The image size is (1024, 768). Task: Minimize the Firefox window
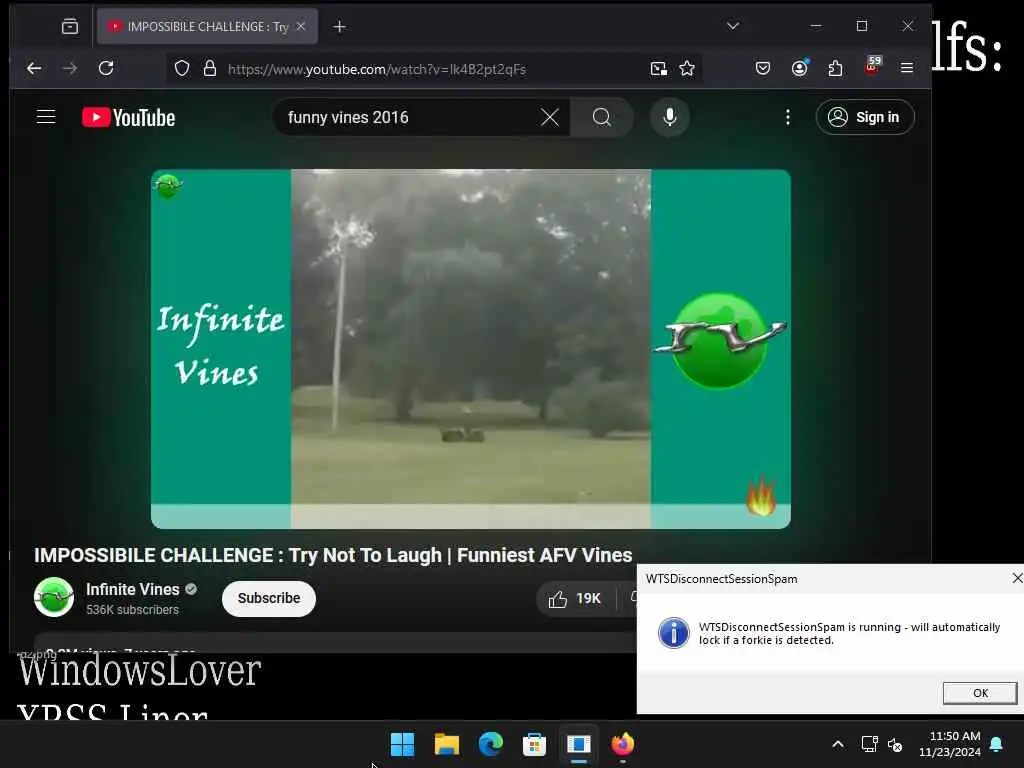816,26
